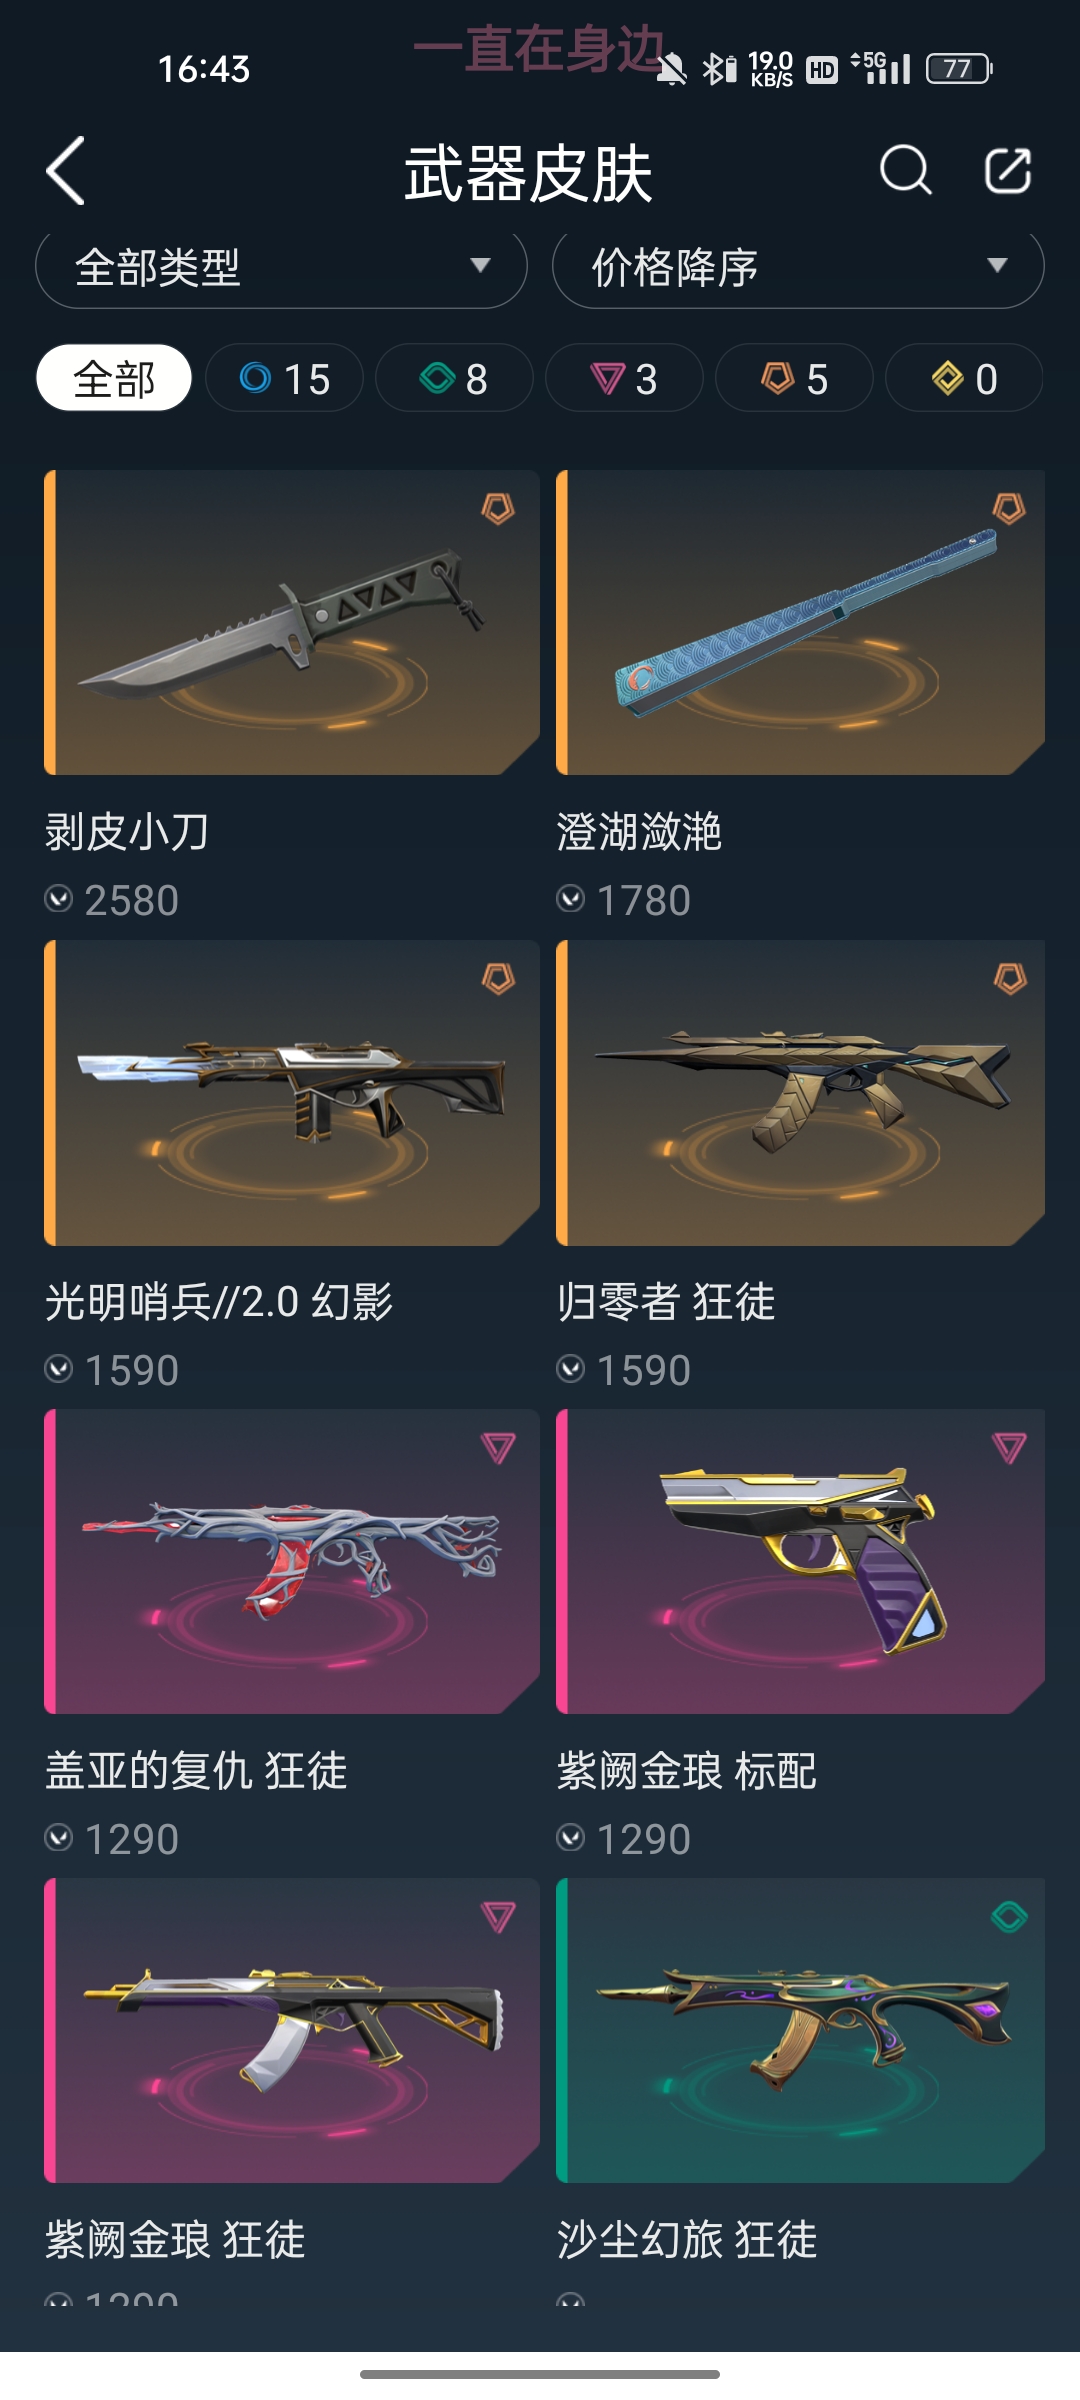Toggle the green diamond tier filter showing 8
The width and height of the screenshot is (1080, 2400).
(454, 378)
